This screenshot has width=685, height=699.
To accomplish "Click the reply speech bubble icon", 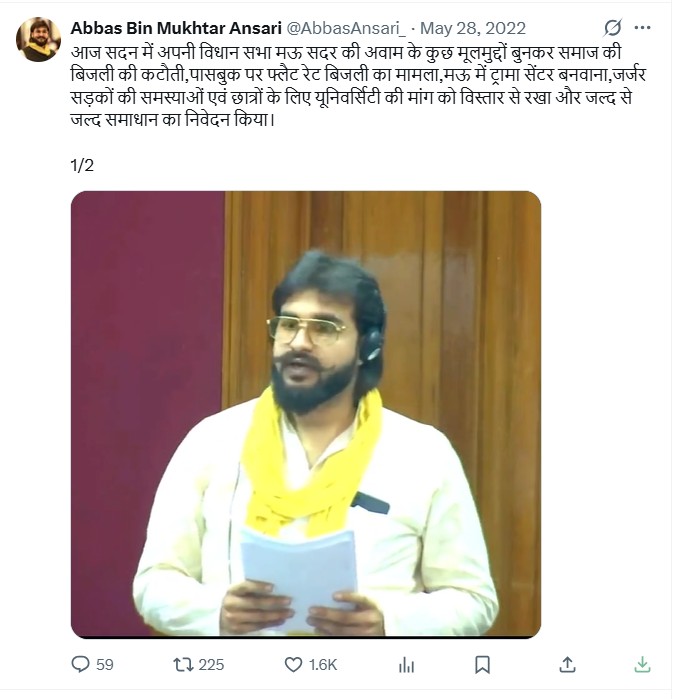I will [x=81, y=664].
